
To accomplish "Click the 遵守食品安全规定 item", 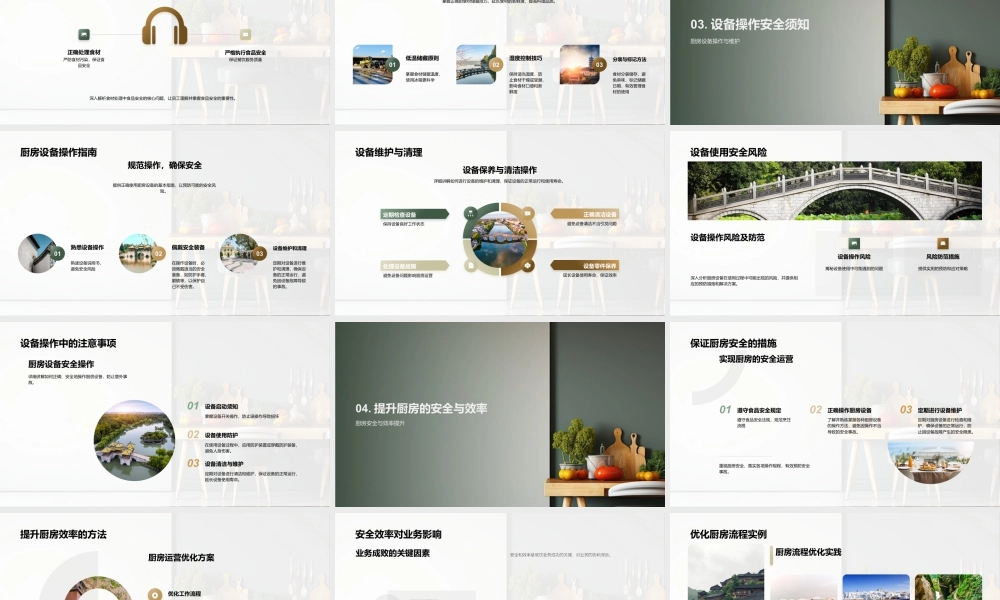I will [759, 410].
